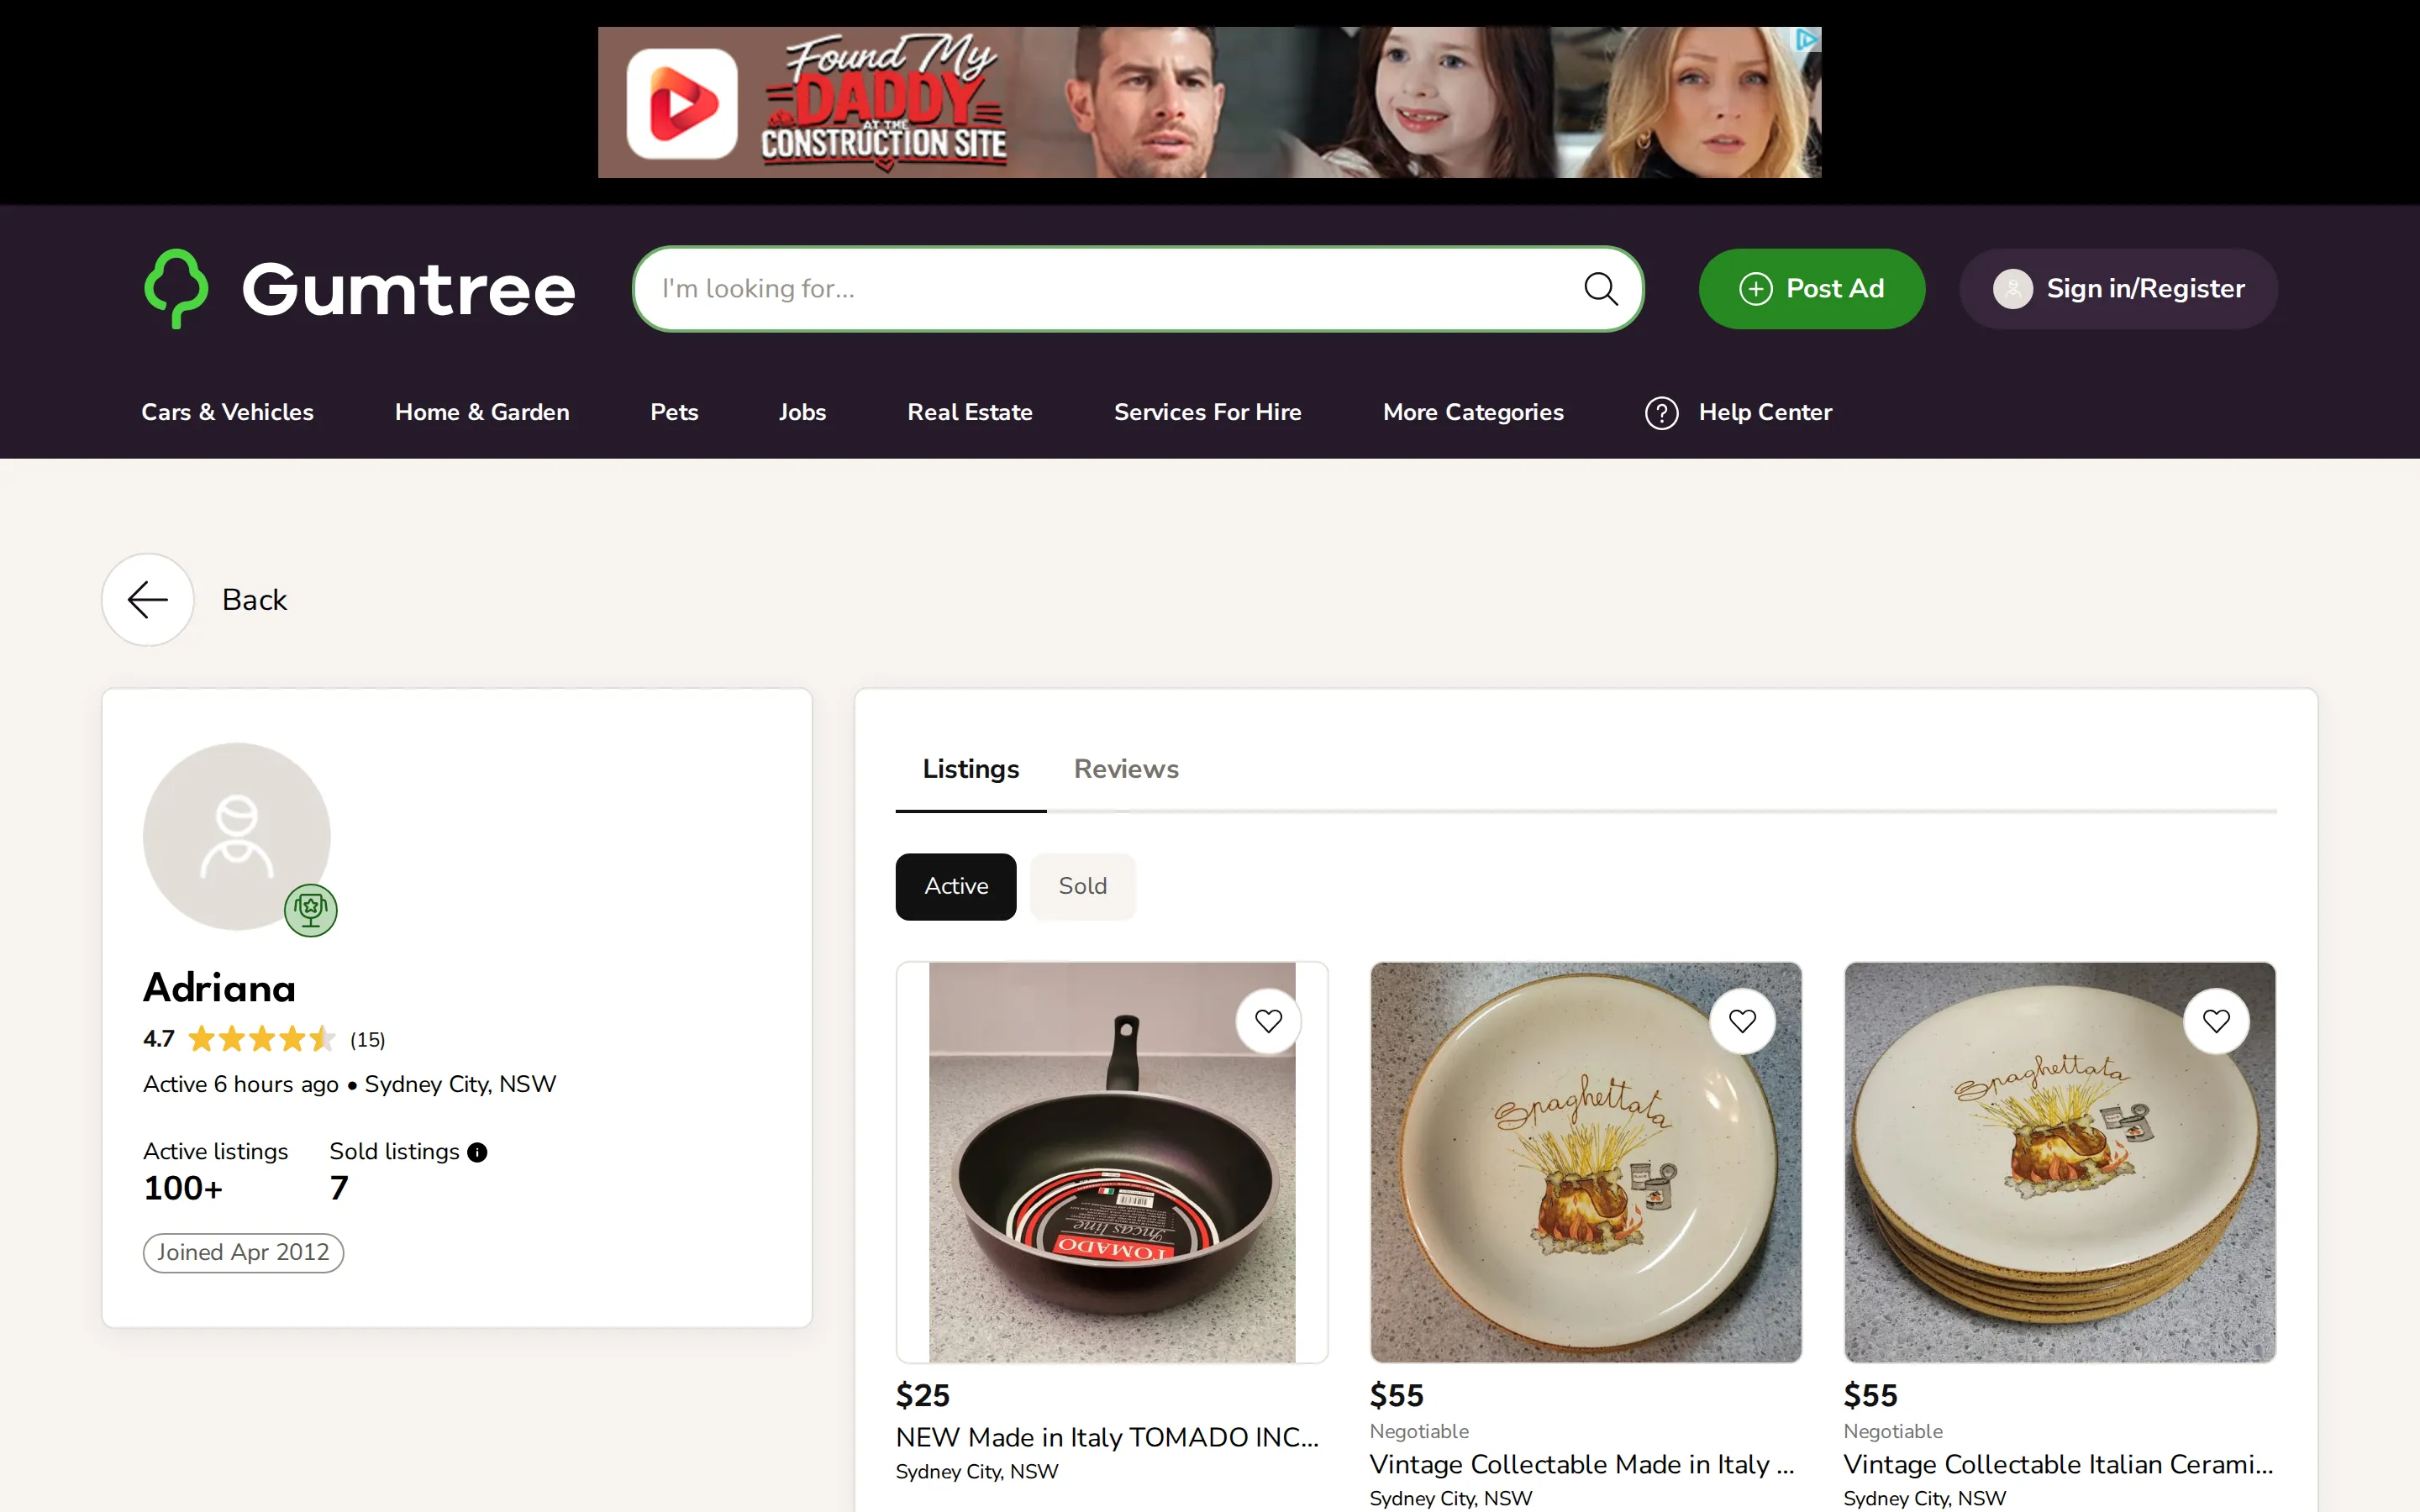Select the Active listings filter
This screenshot has height=1512, width=2420.
[x=956, y=886]
